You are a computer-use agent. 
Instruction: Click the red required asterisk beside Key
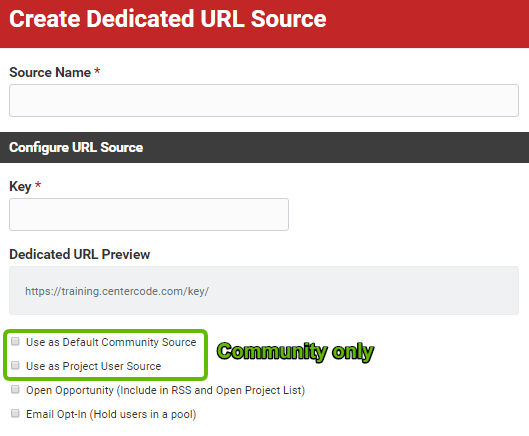[38, 185]
